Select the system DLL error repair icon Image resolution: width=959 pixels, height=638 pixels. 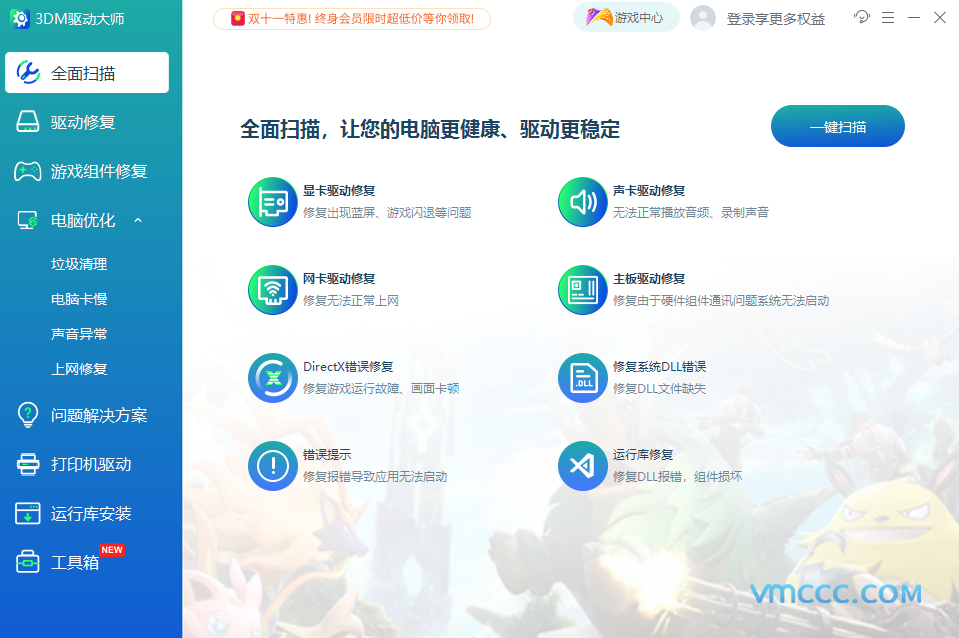[x=583, y=378]
